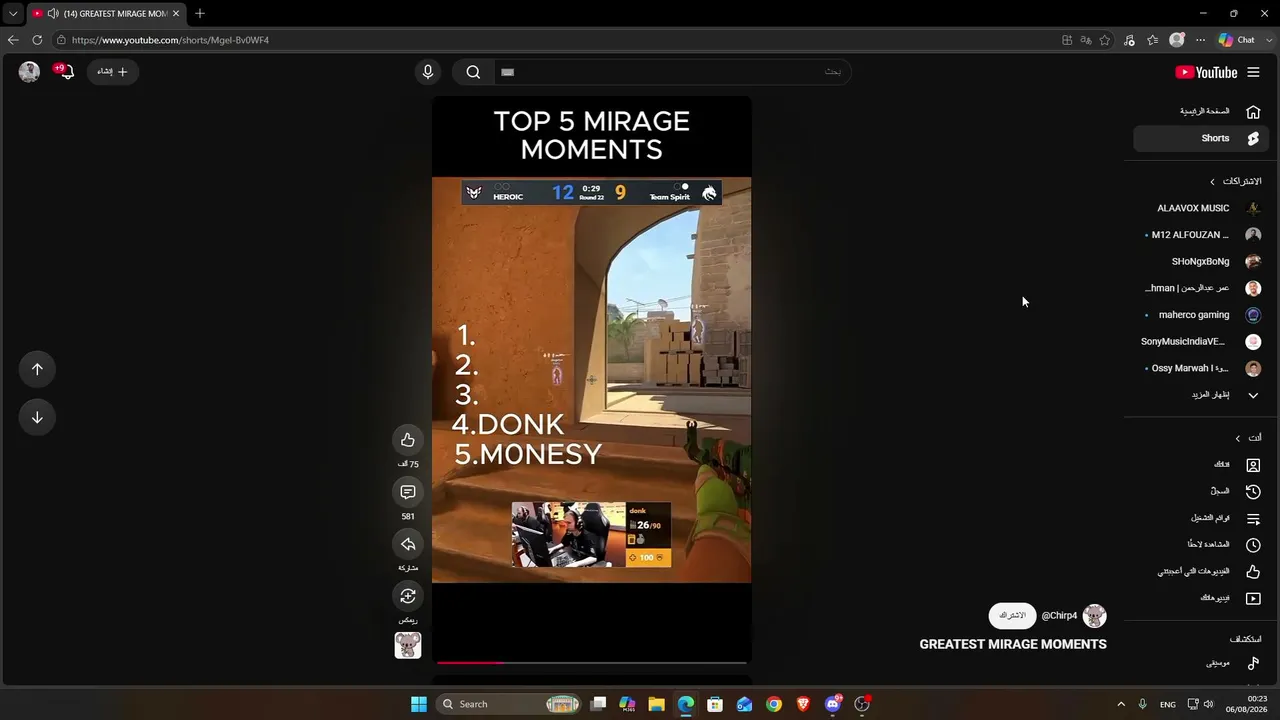The image size is (1280, 720).
Task: Click the taskbar Search box
Action: tap(510, 704)
